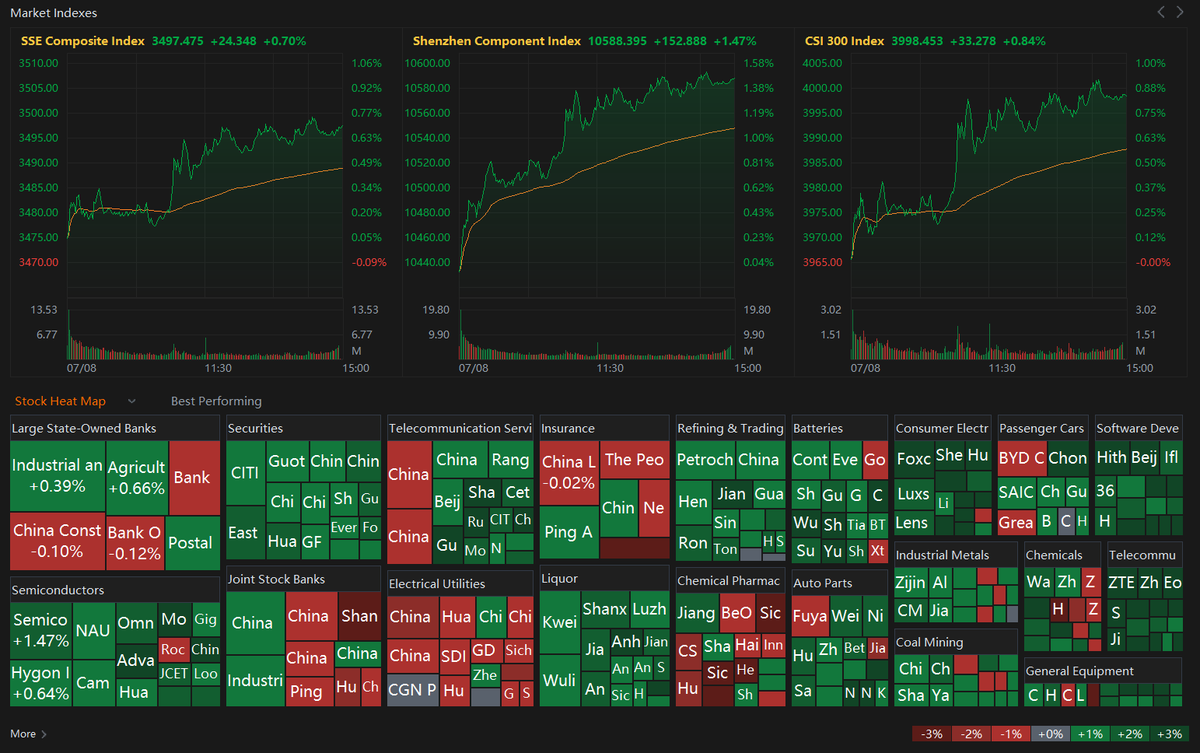The height and width of the screenshot is (753, 1200).
Task: Click the Semico +1.47% tile
Action: 41,630
